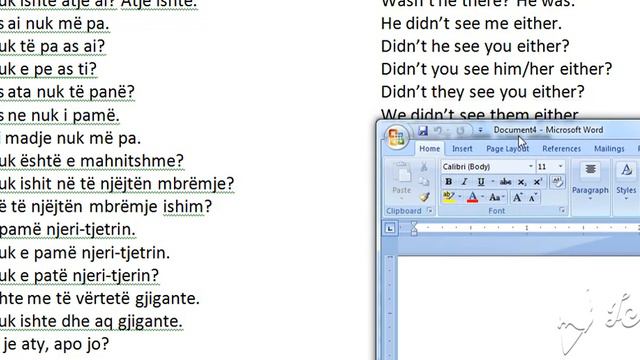Grow font size with large A

pos(518,197)
